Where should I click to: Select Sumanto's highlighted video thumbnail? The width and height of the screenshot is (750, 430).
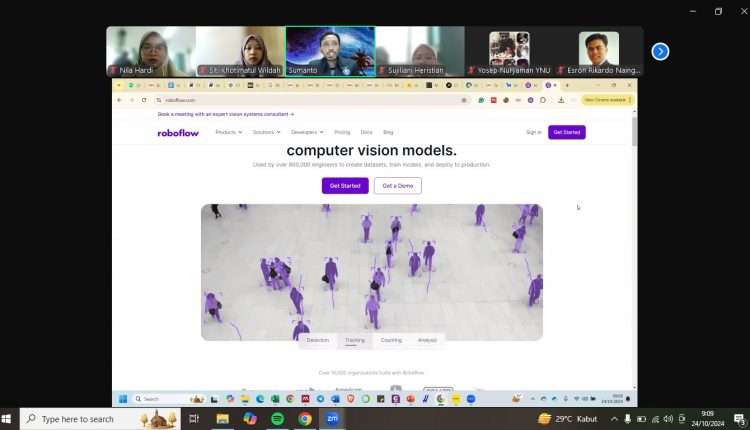click(331, 52)
